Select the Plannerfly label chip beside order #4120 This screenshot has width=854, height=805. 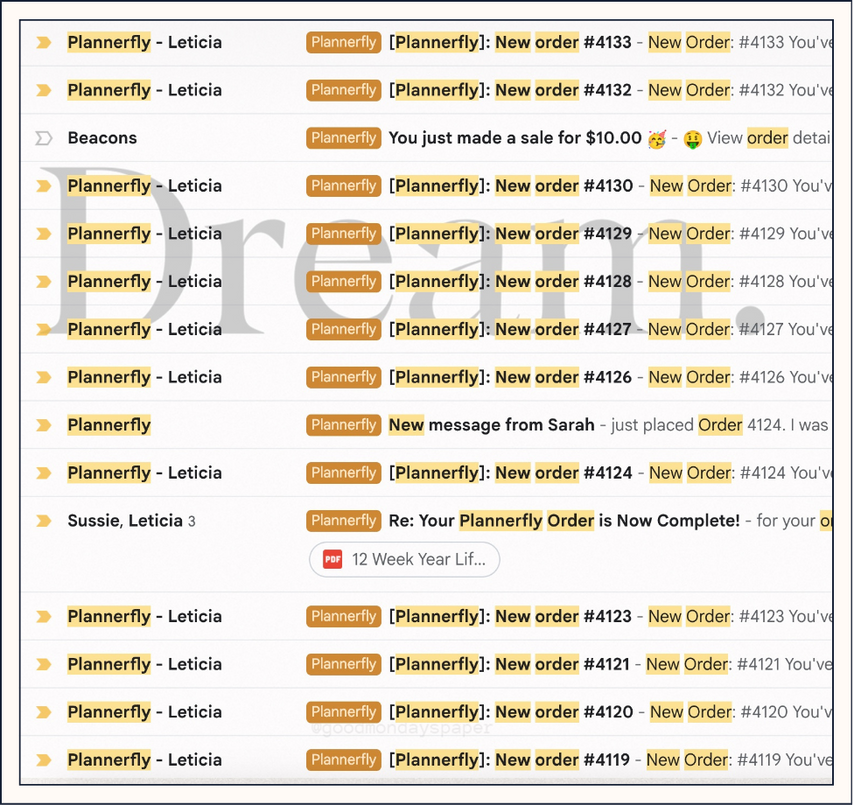(x=344, y=712)
